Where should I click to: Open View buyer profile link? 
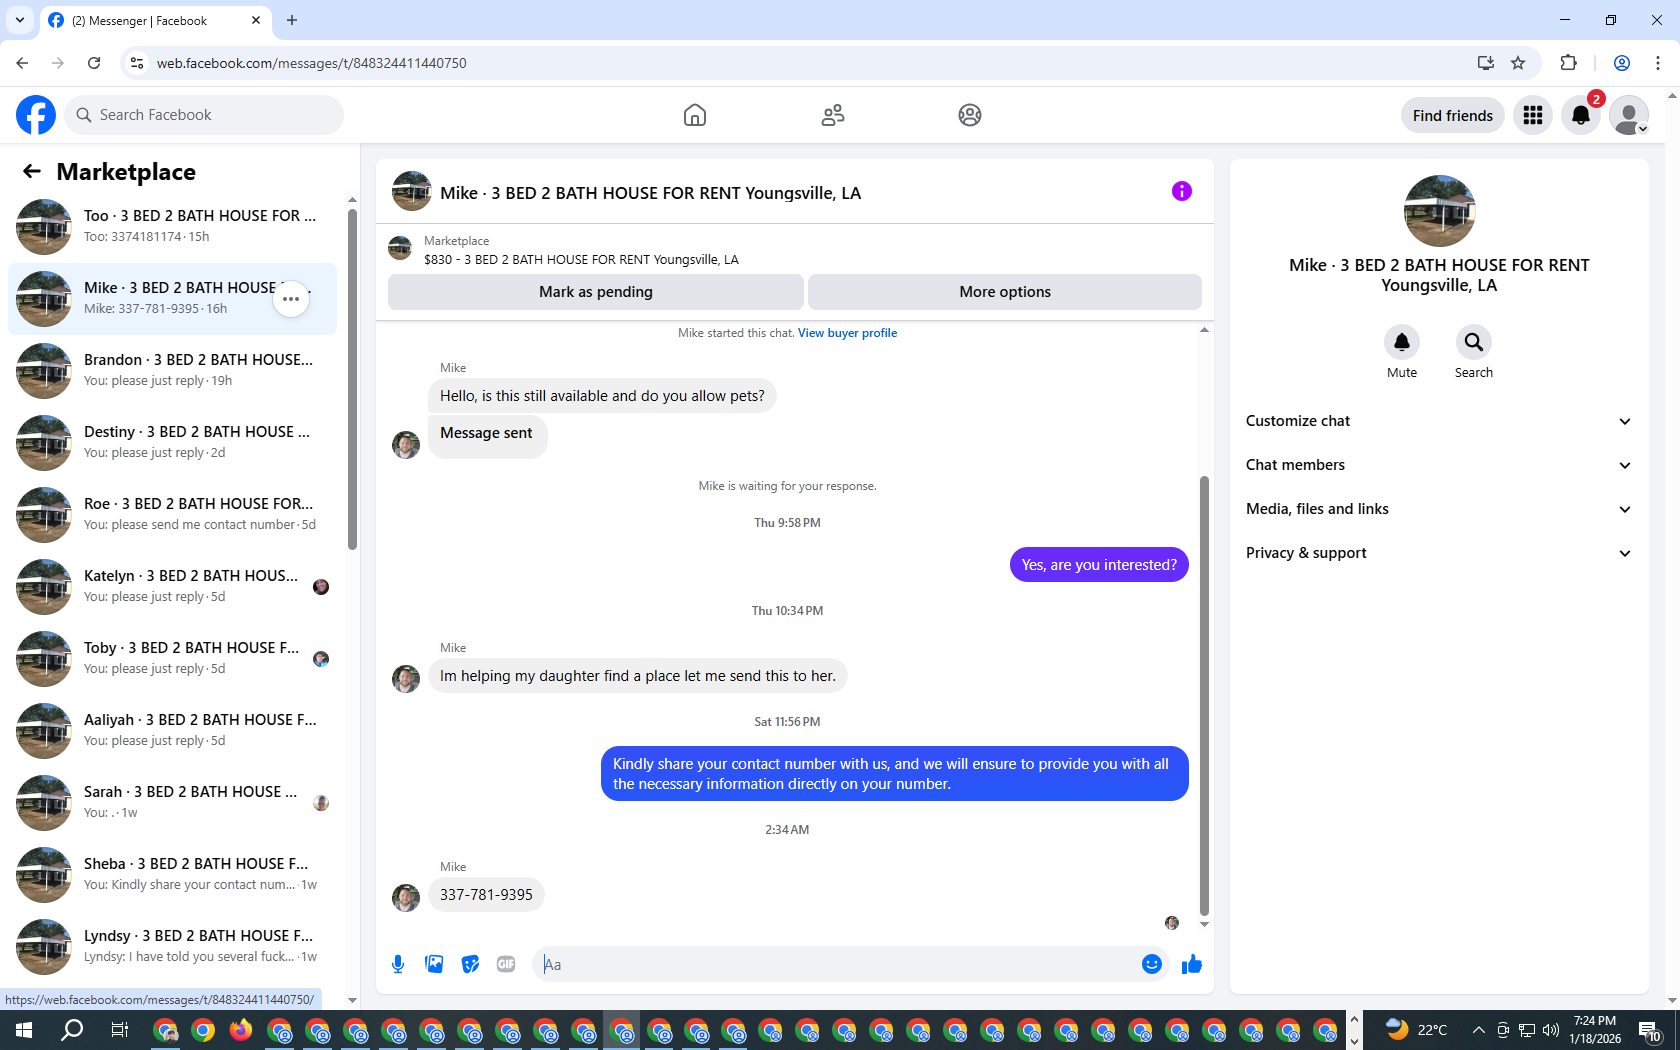click(x=847, y=333)
